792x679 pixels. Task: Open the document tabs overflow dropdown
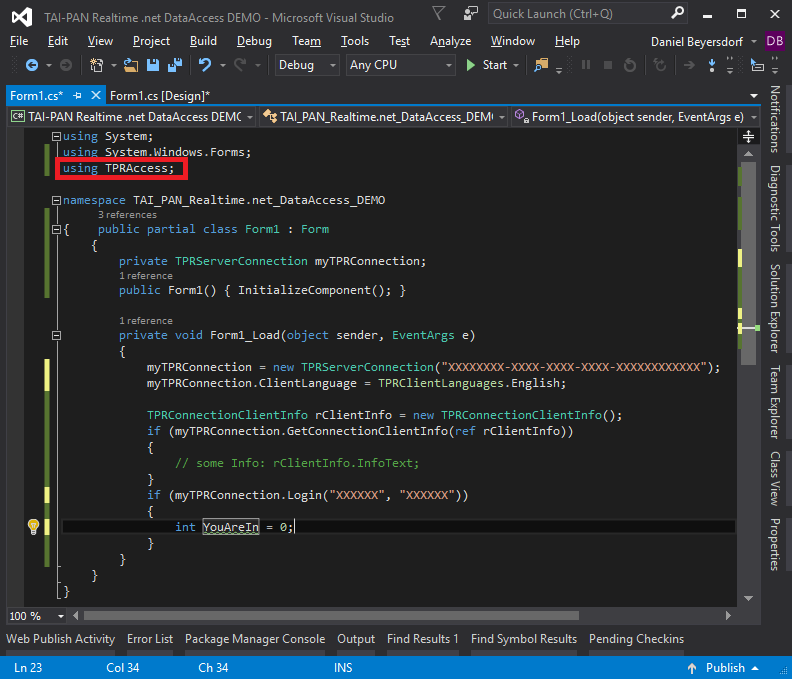coord(754,95)
